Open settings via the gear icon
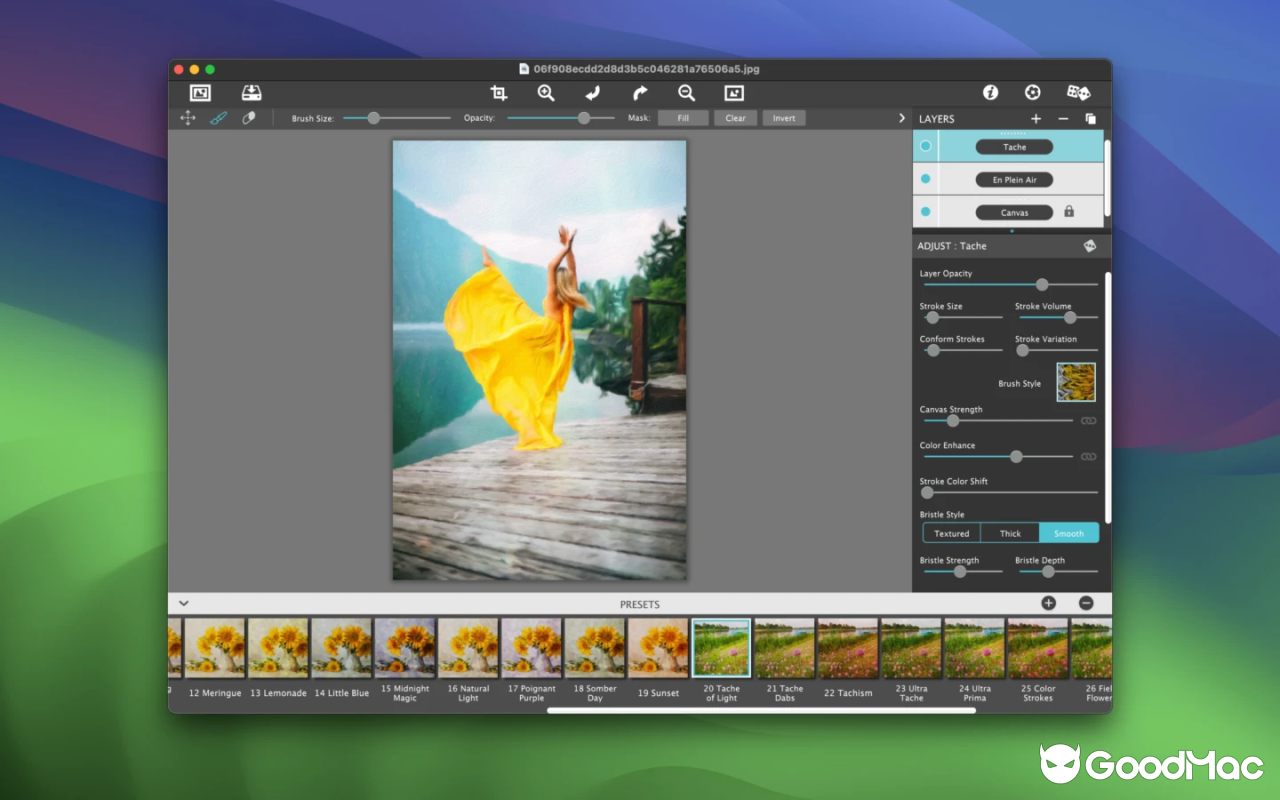 [1032, 92]
